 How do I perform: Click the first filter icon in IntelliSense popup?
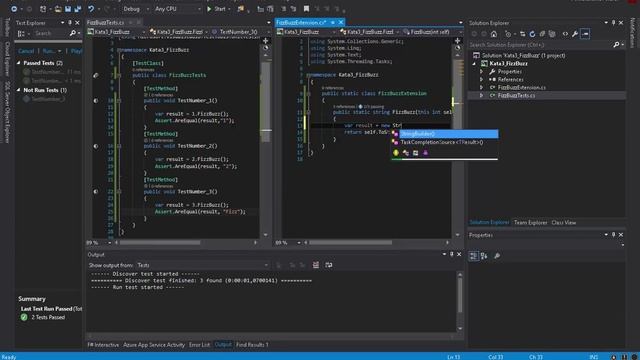(396, 153)
